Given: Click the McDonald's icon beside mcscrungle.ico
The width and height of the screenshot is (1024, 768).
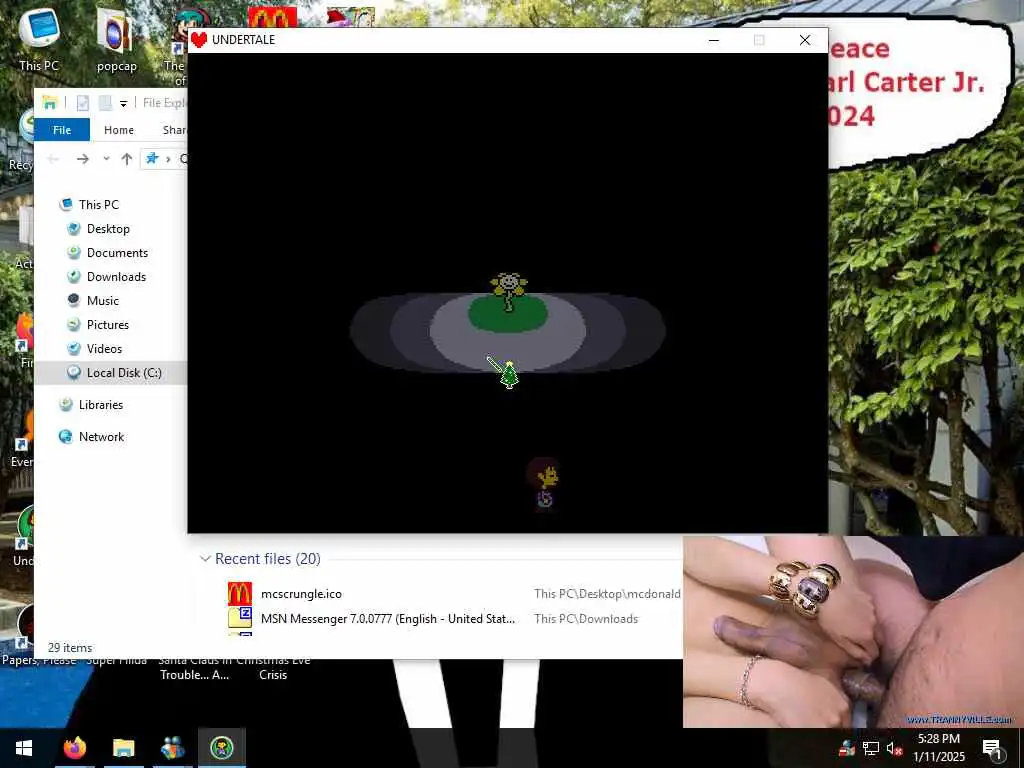Looking at the screenshot, I should pos(240,594).
